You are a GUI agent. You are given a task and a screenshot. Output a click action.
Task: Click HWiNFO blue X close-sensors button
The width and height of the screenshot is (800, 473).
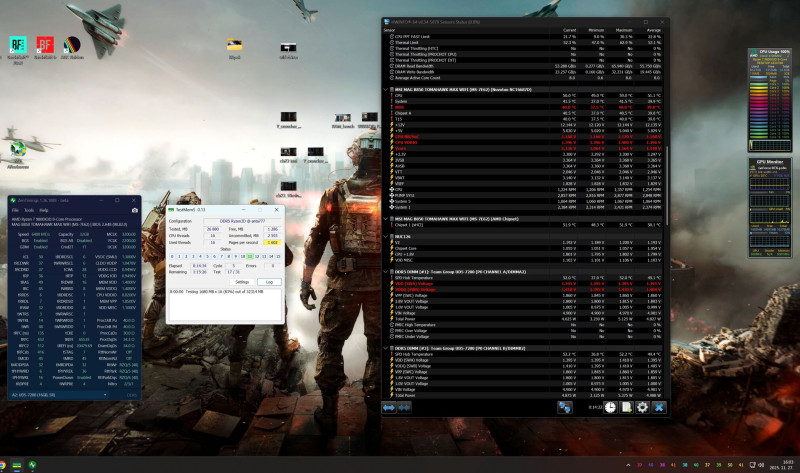pos(659,407)
